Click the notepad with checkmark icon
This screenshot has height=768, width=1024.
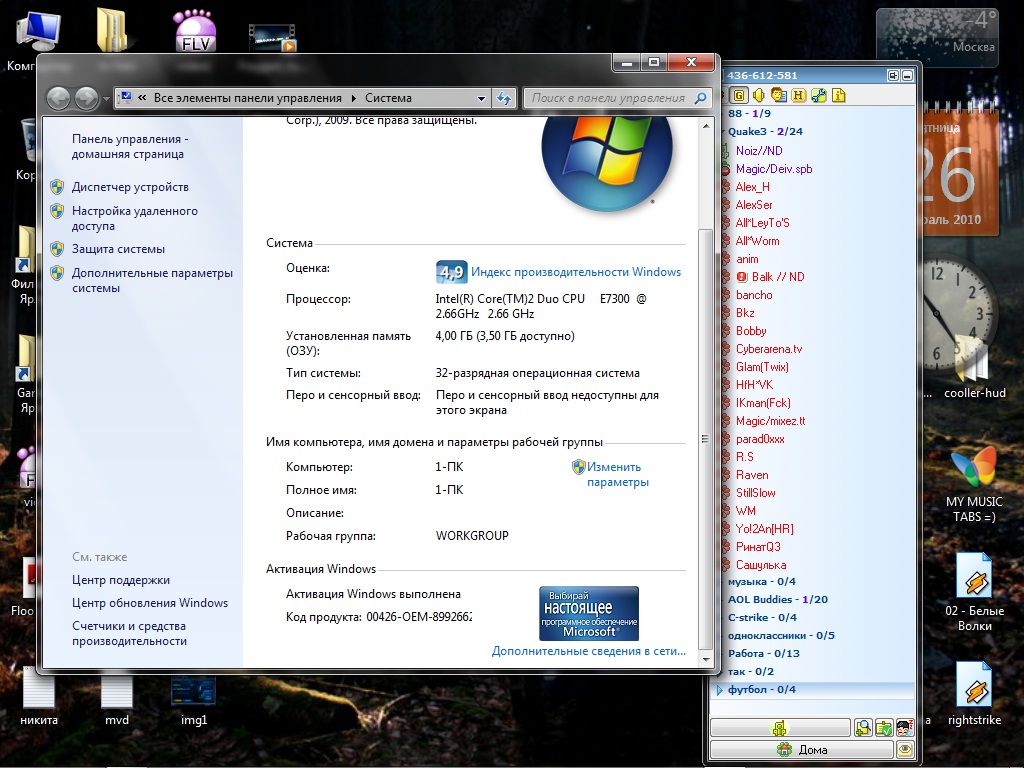tap(884, 728)
